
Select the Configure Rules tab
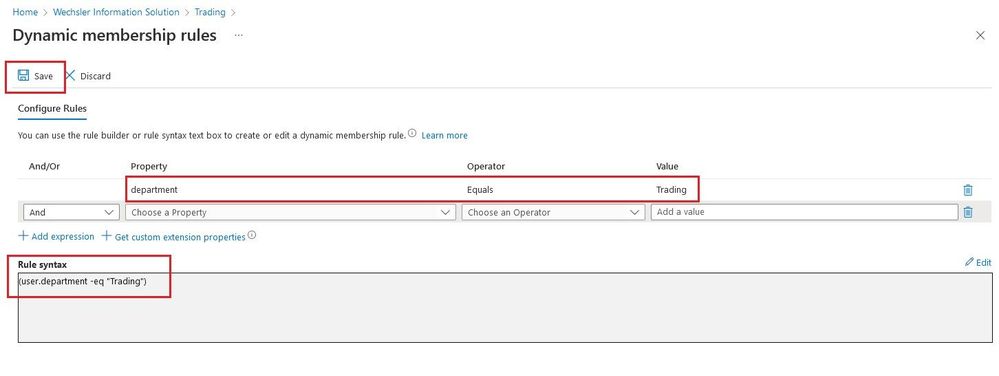(52, 109)
